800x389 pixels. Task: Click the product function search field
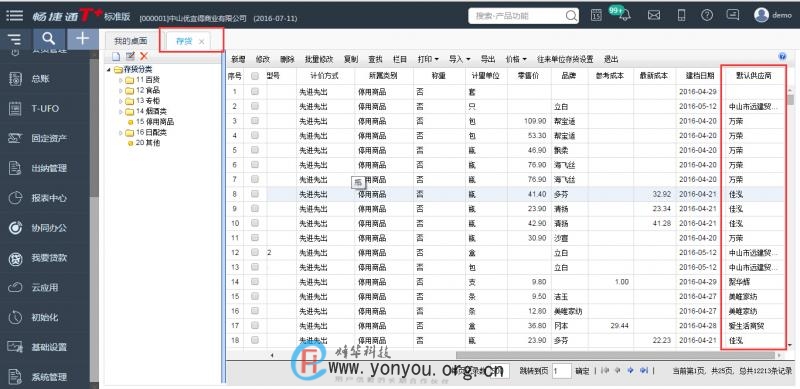(523, 16)
